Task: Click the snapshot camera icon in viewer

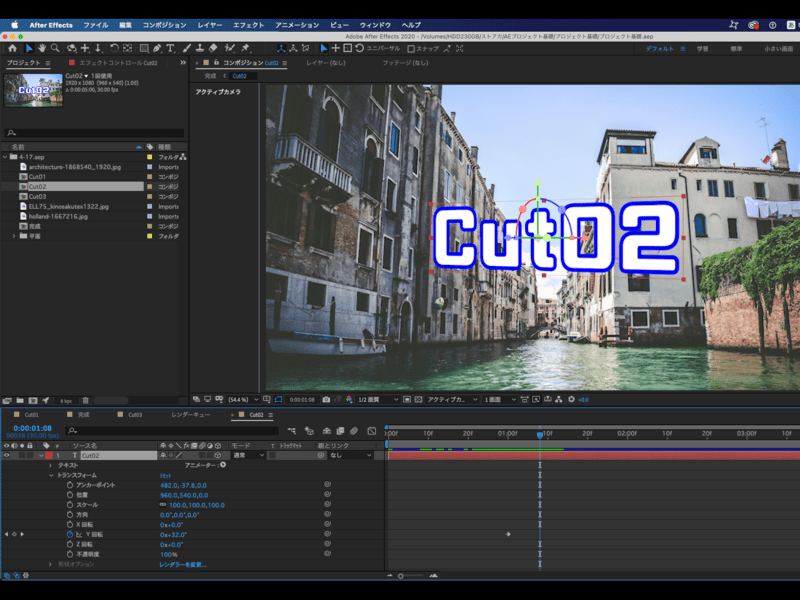Action: [x=326, y=399]
